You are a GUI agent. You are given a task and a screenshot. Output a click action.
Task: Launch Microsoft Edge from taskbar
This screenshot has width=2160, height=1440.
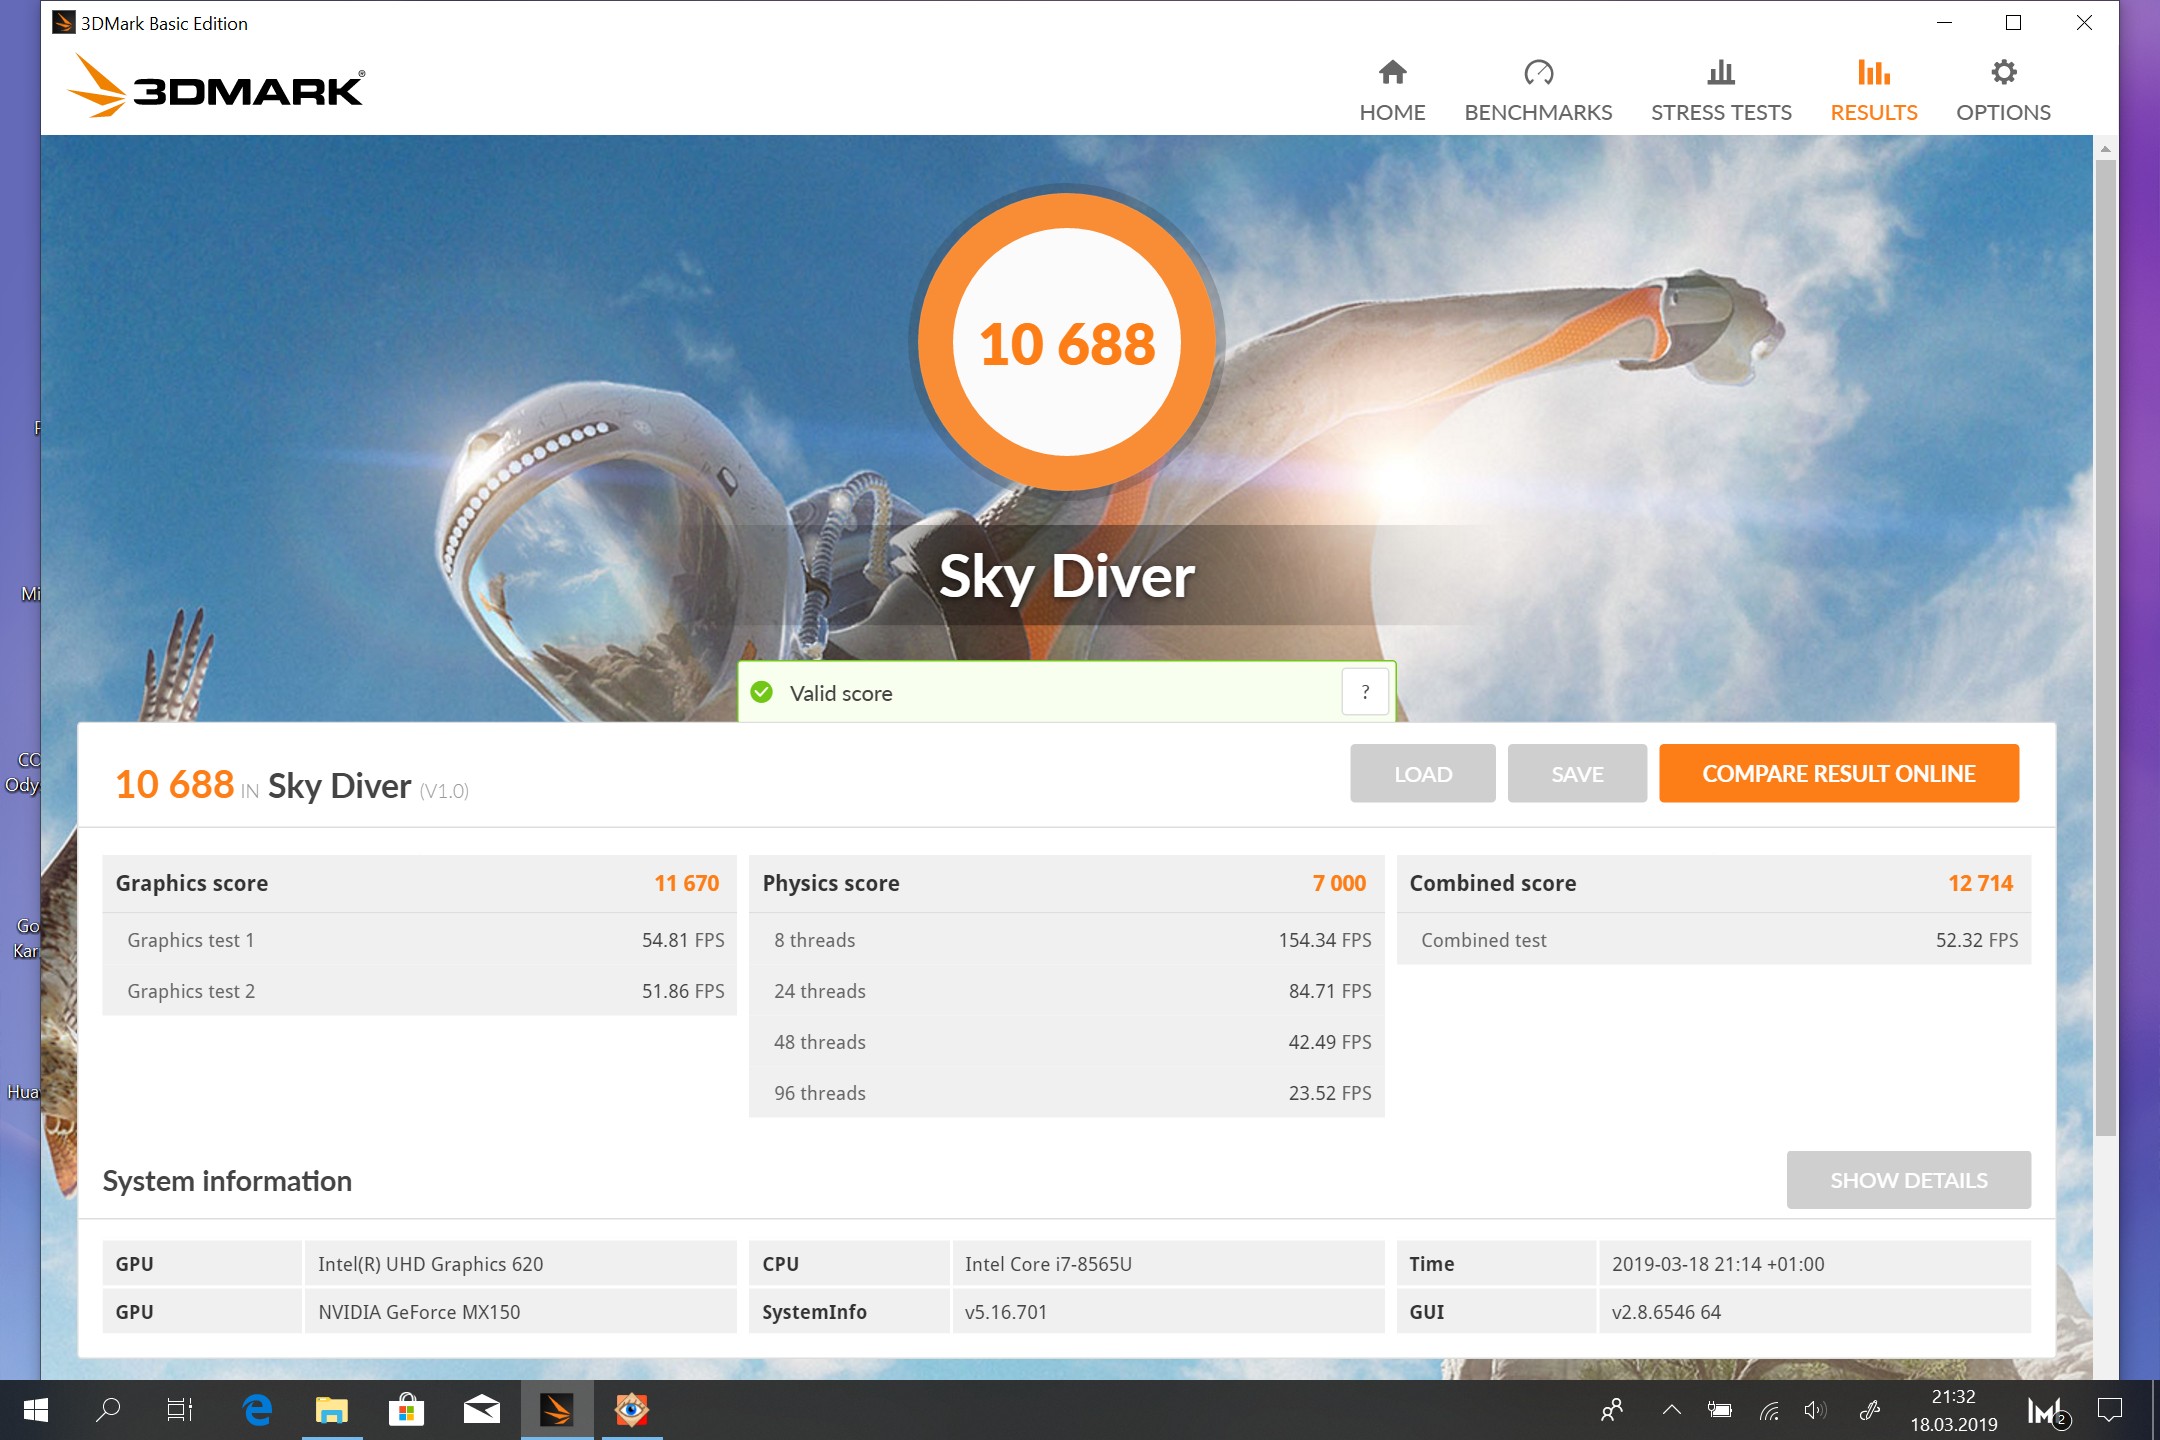pos(257,1410)
